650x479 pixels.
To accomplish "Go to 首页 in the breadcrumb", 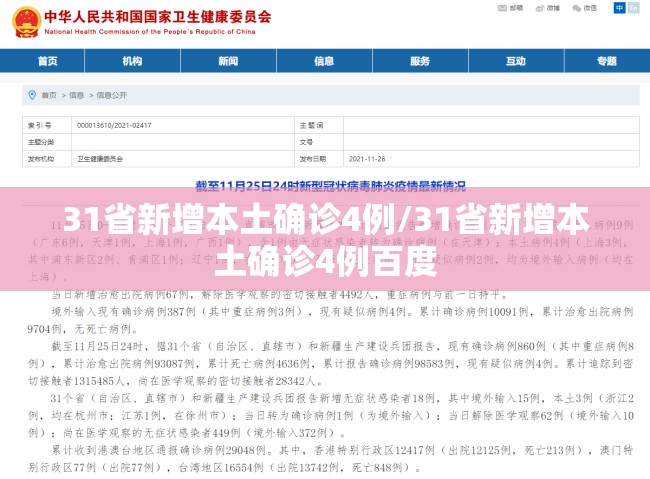I will (49, 95).
